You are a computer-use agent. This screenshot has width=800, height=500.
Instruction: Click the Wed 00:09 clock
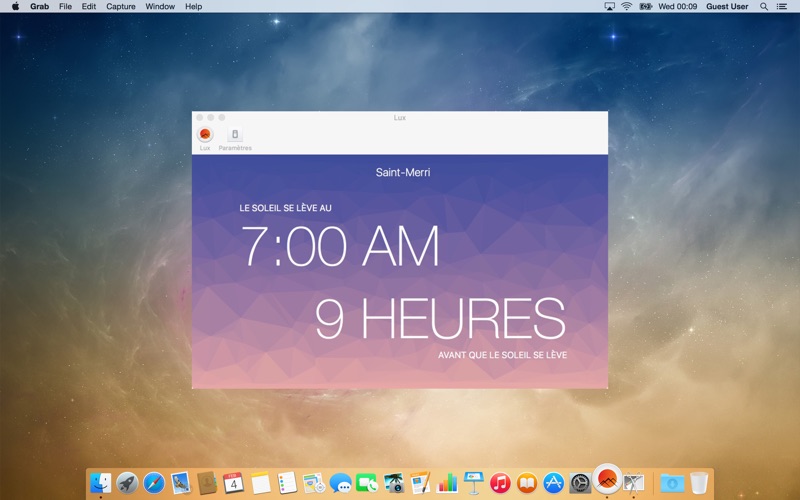(x=678, y=6)
